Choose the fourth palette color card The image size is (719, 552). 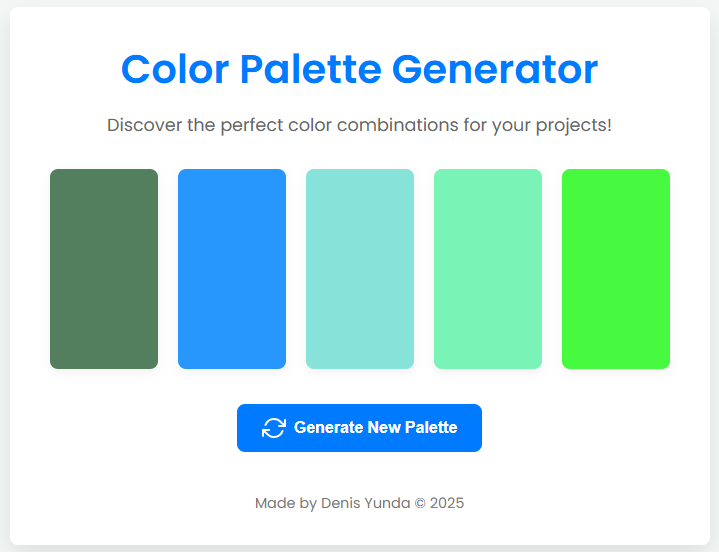tap(488, 269)
